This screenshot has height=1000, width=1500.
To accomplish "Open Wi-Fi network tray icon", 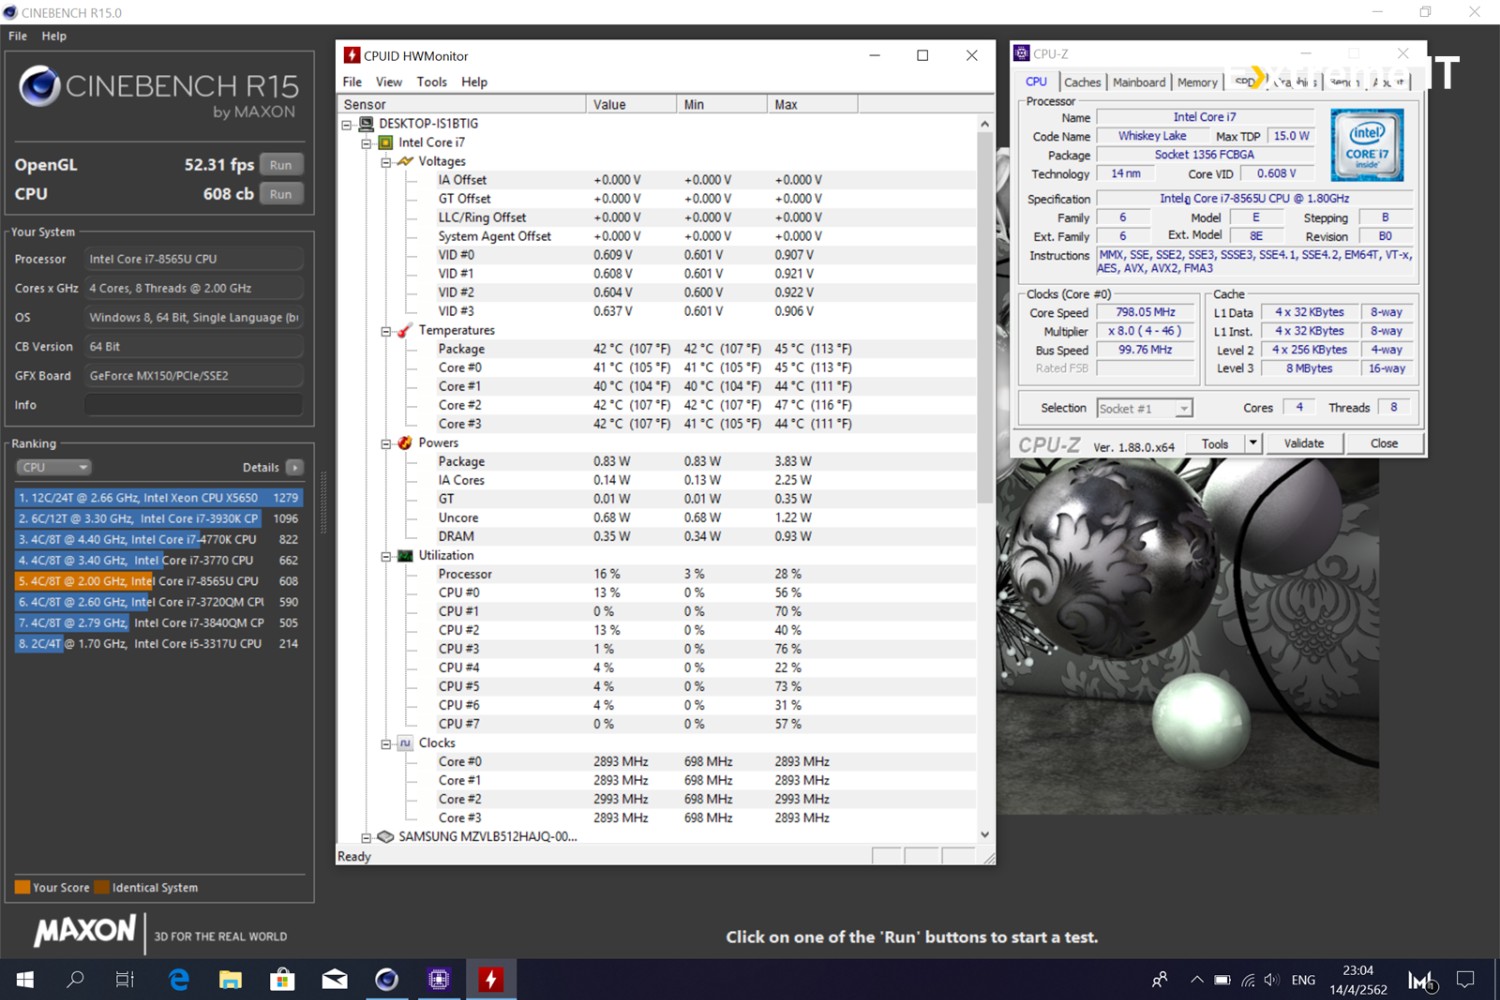I will (x=1248, y=980).
